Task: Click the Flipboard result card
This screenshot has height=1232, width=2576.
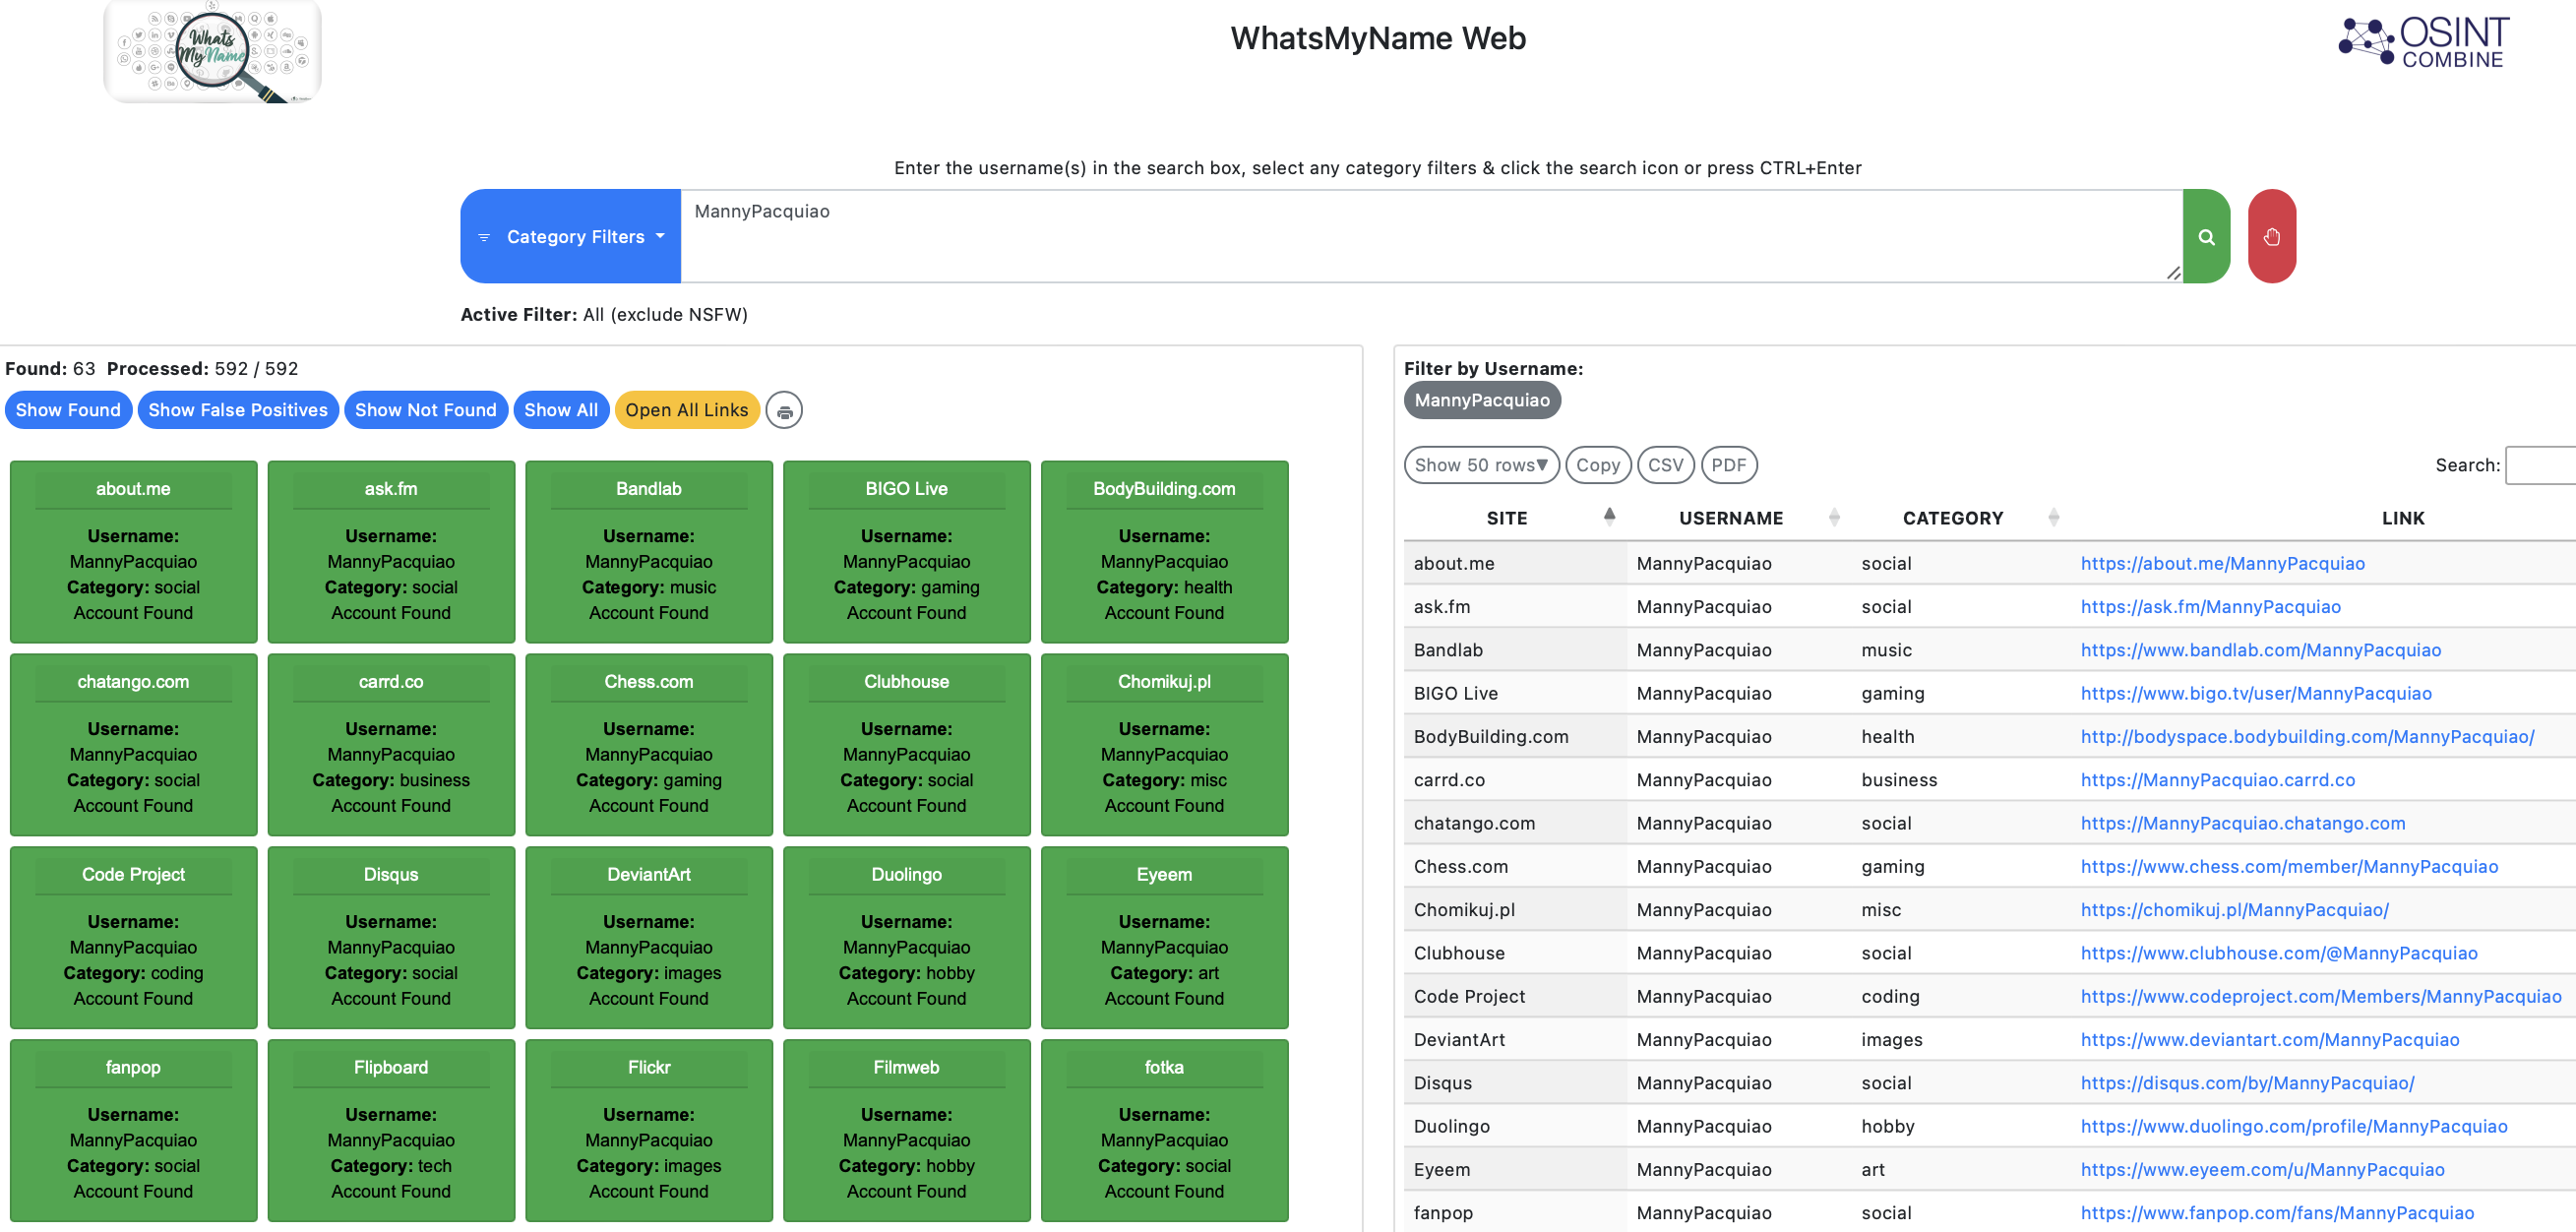Action: [391, 1131]
